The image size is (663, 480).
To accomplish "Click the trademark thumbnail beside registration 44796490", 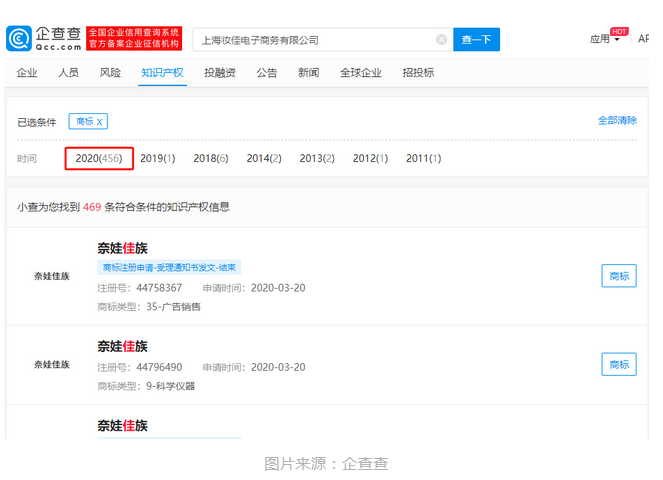I will [x=52, y=365].
